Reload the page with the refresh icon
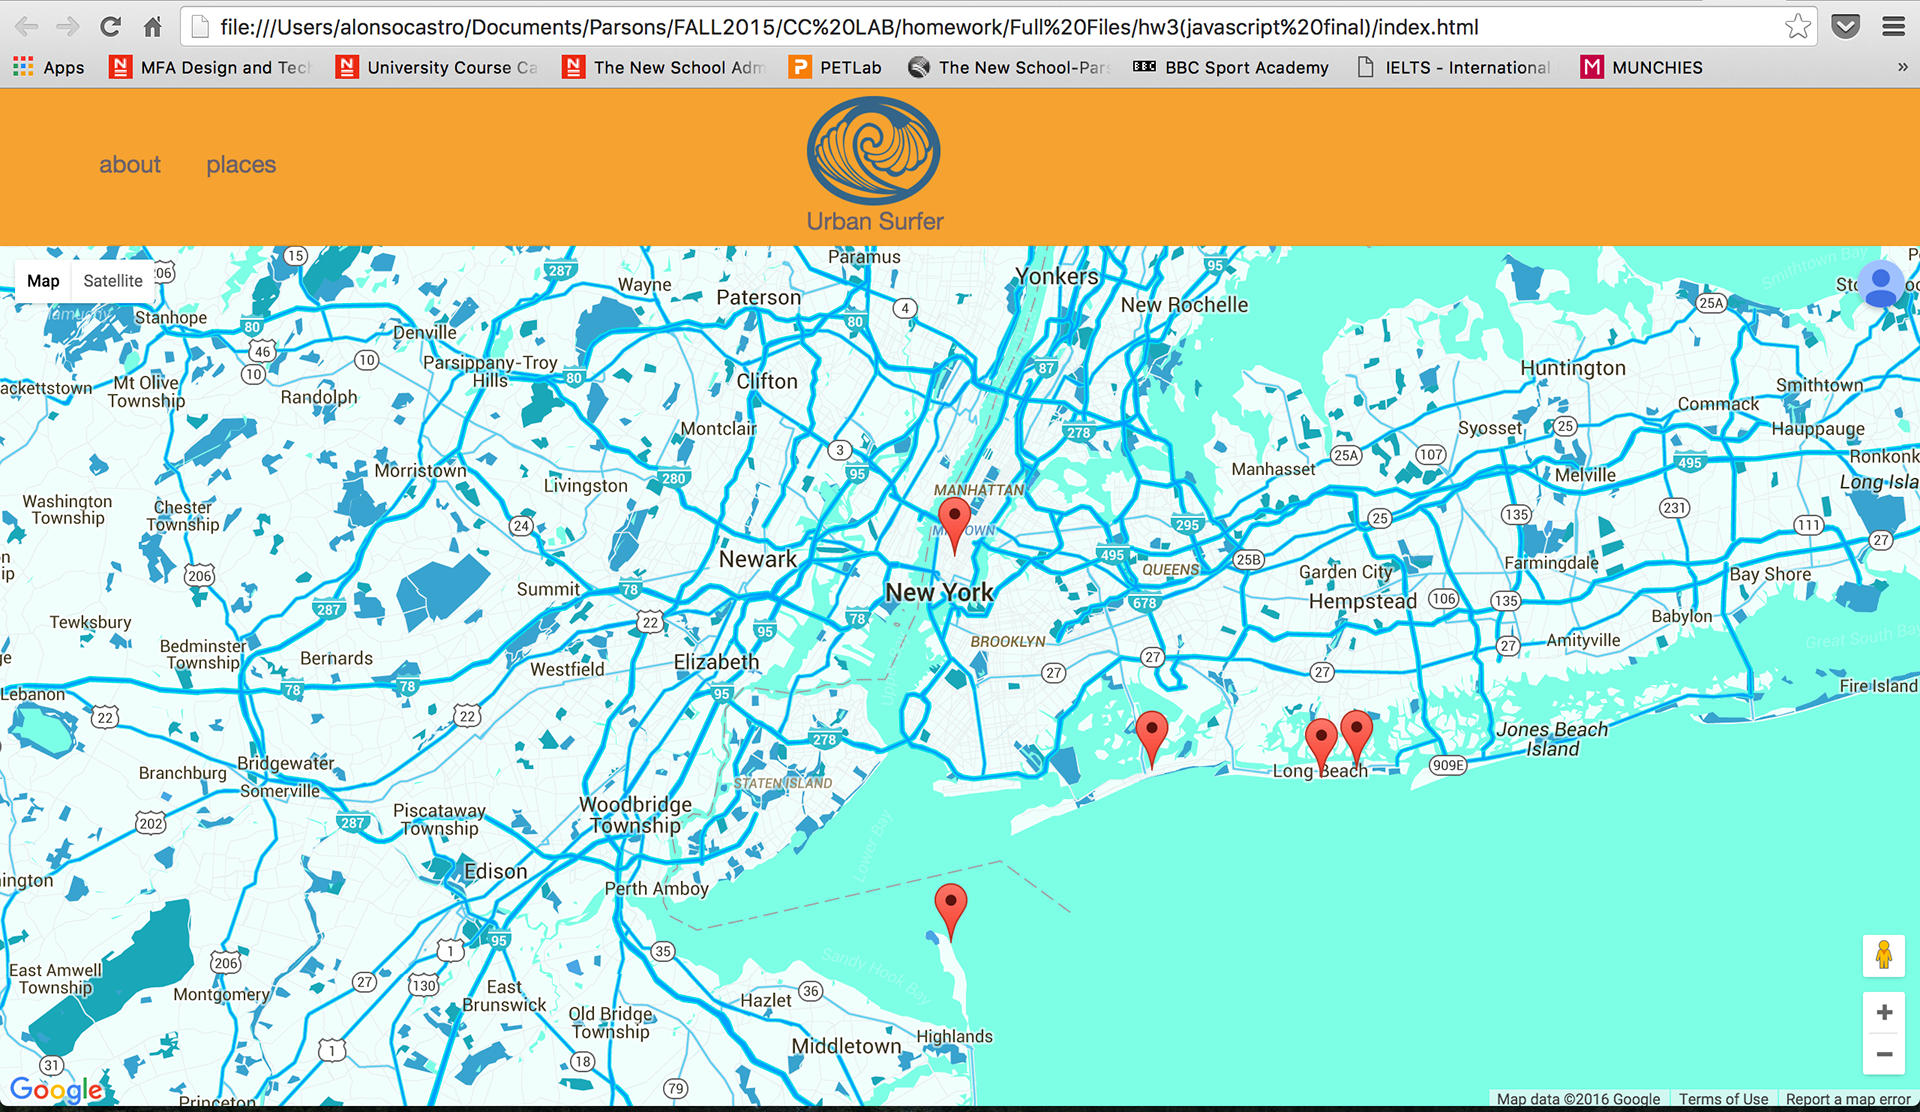Screen dimensions: 1920x1112 [x=111, y=27]
